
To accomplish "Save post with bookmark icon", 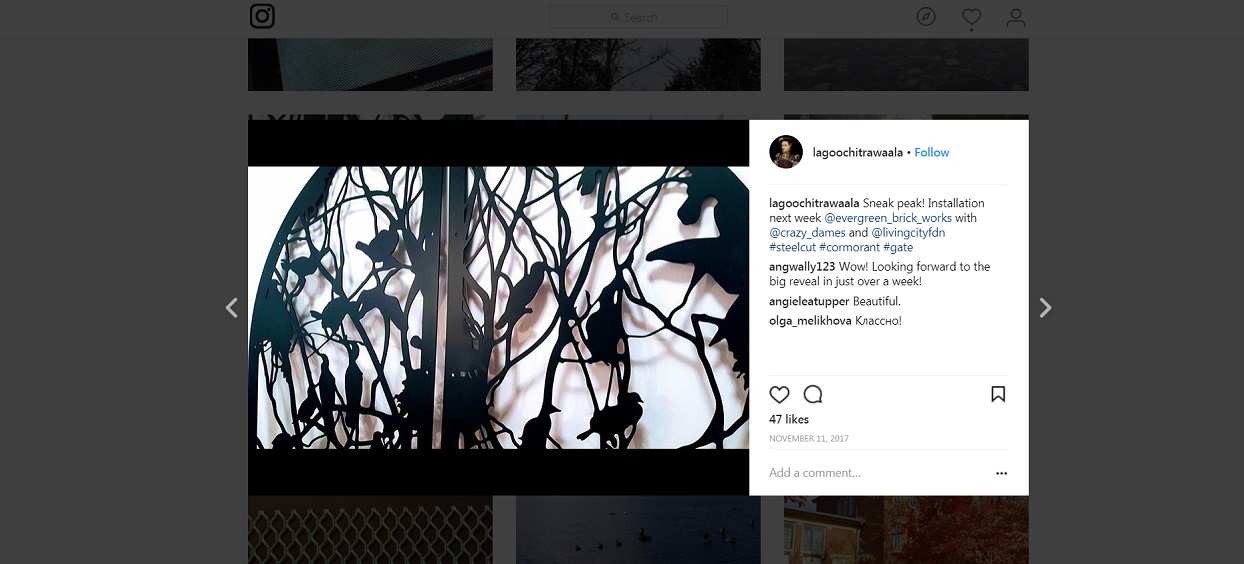I will [998, 394].
